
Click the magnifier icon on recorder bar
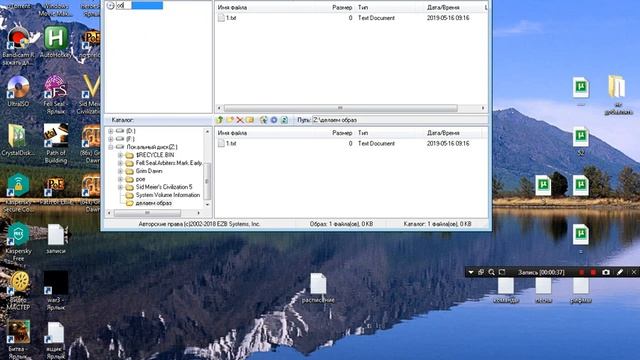tap(491, 272)
